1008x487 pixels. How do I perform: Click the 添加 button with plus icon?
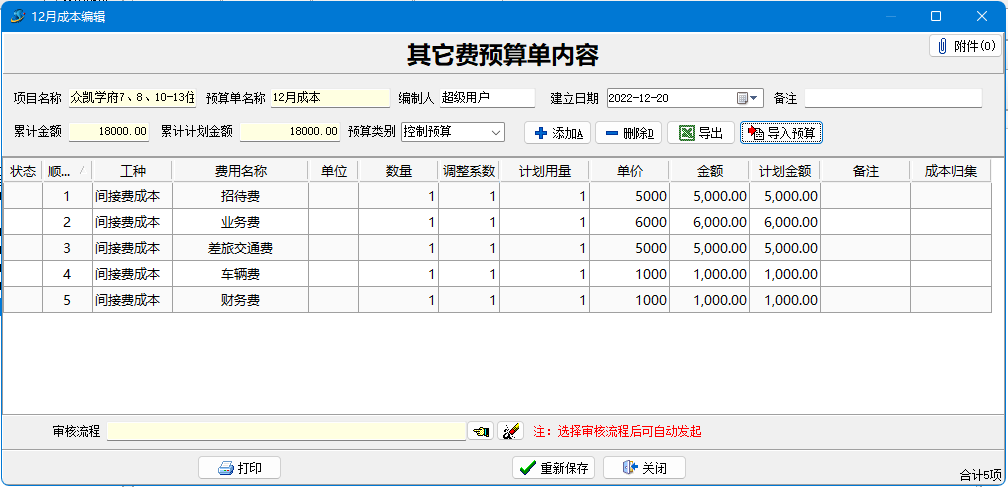coord(557,133)
